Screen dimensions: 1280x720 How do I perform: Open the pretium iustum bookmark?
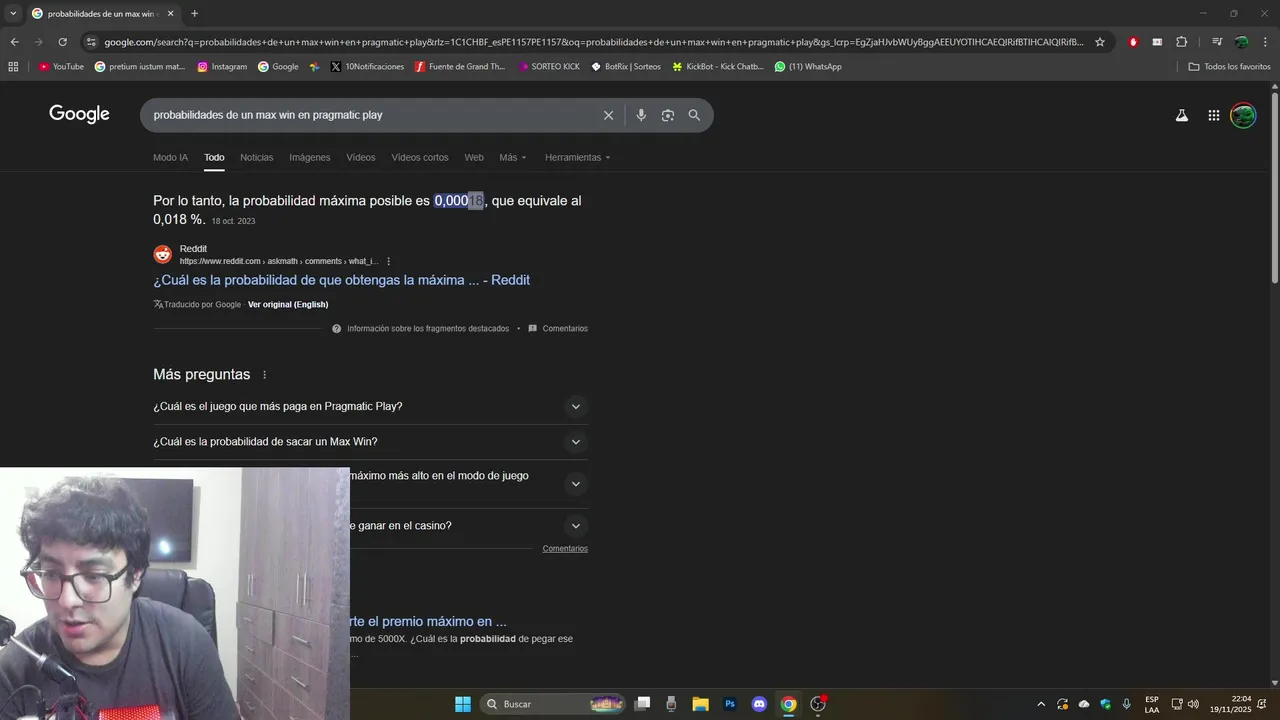pyautogui.click(x=140, y=67)
